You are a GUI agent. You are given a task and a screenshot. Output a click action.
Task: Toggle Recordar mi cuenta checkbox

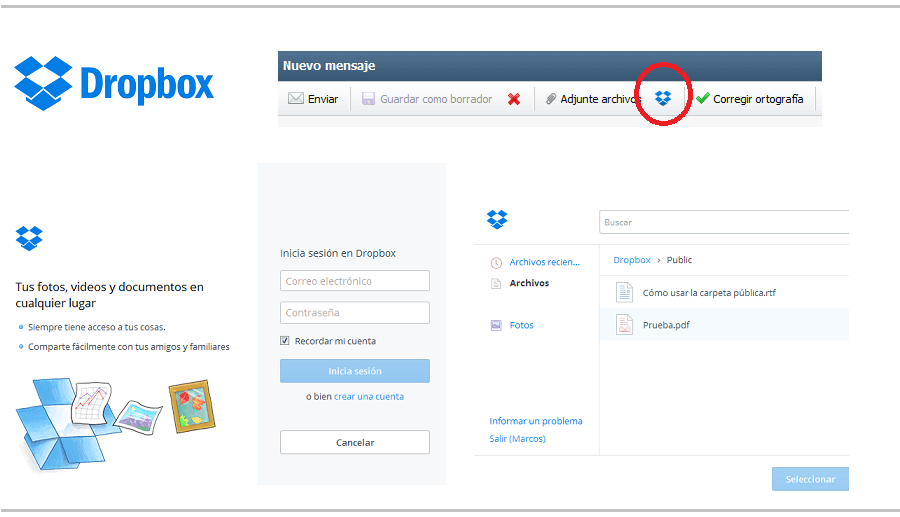click(x=285, y=341)
